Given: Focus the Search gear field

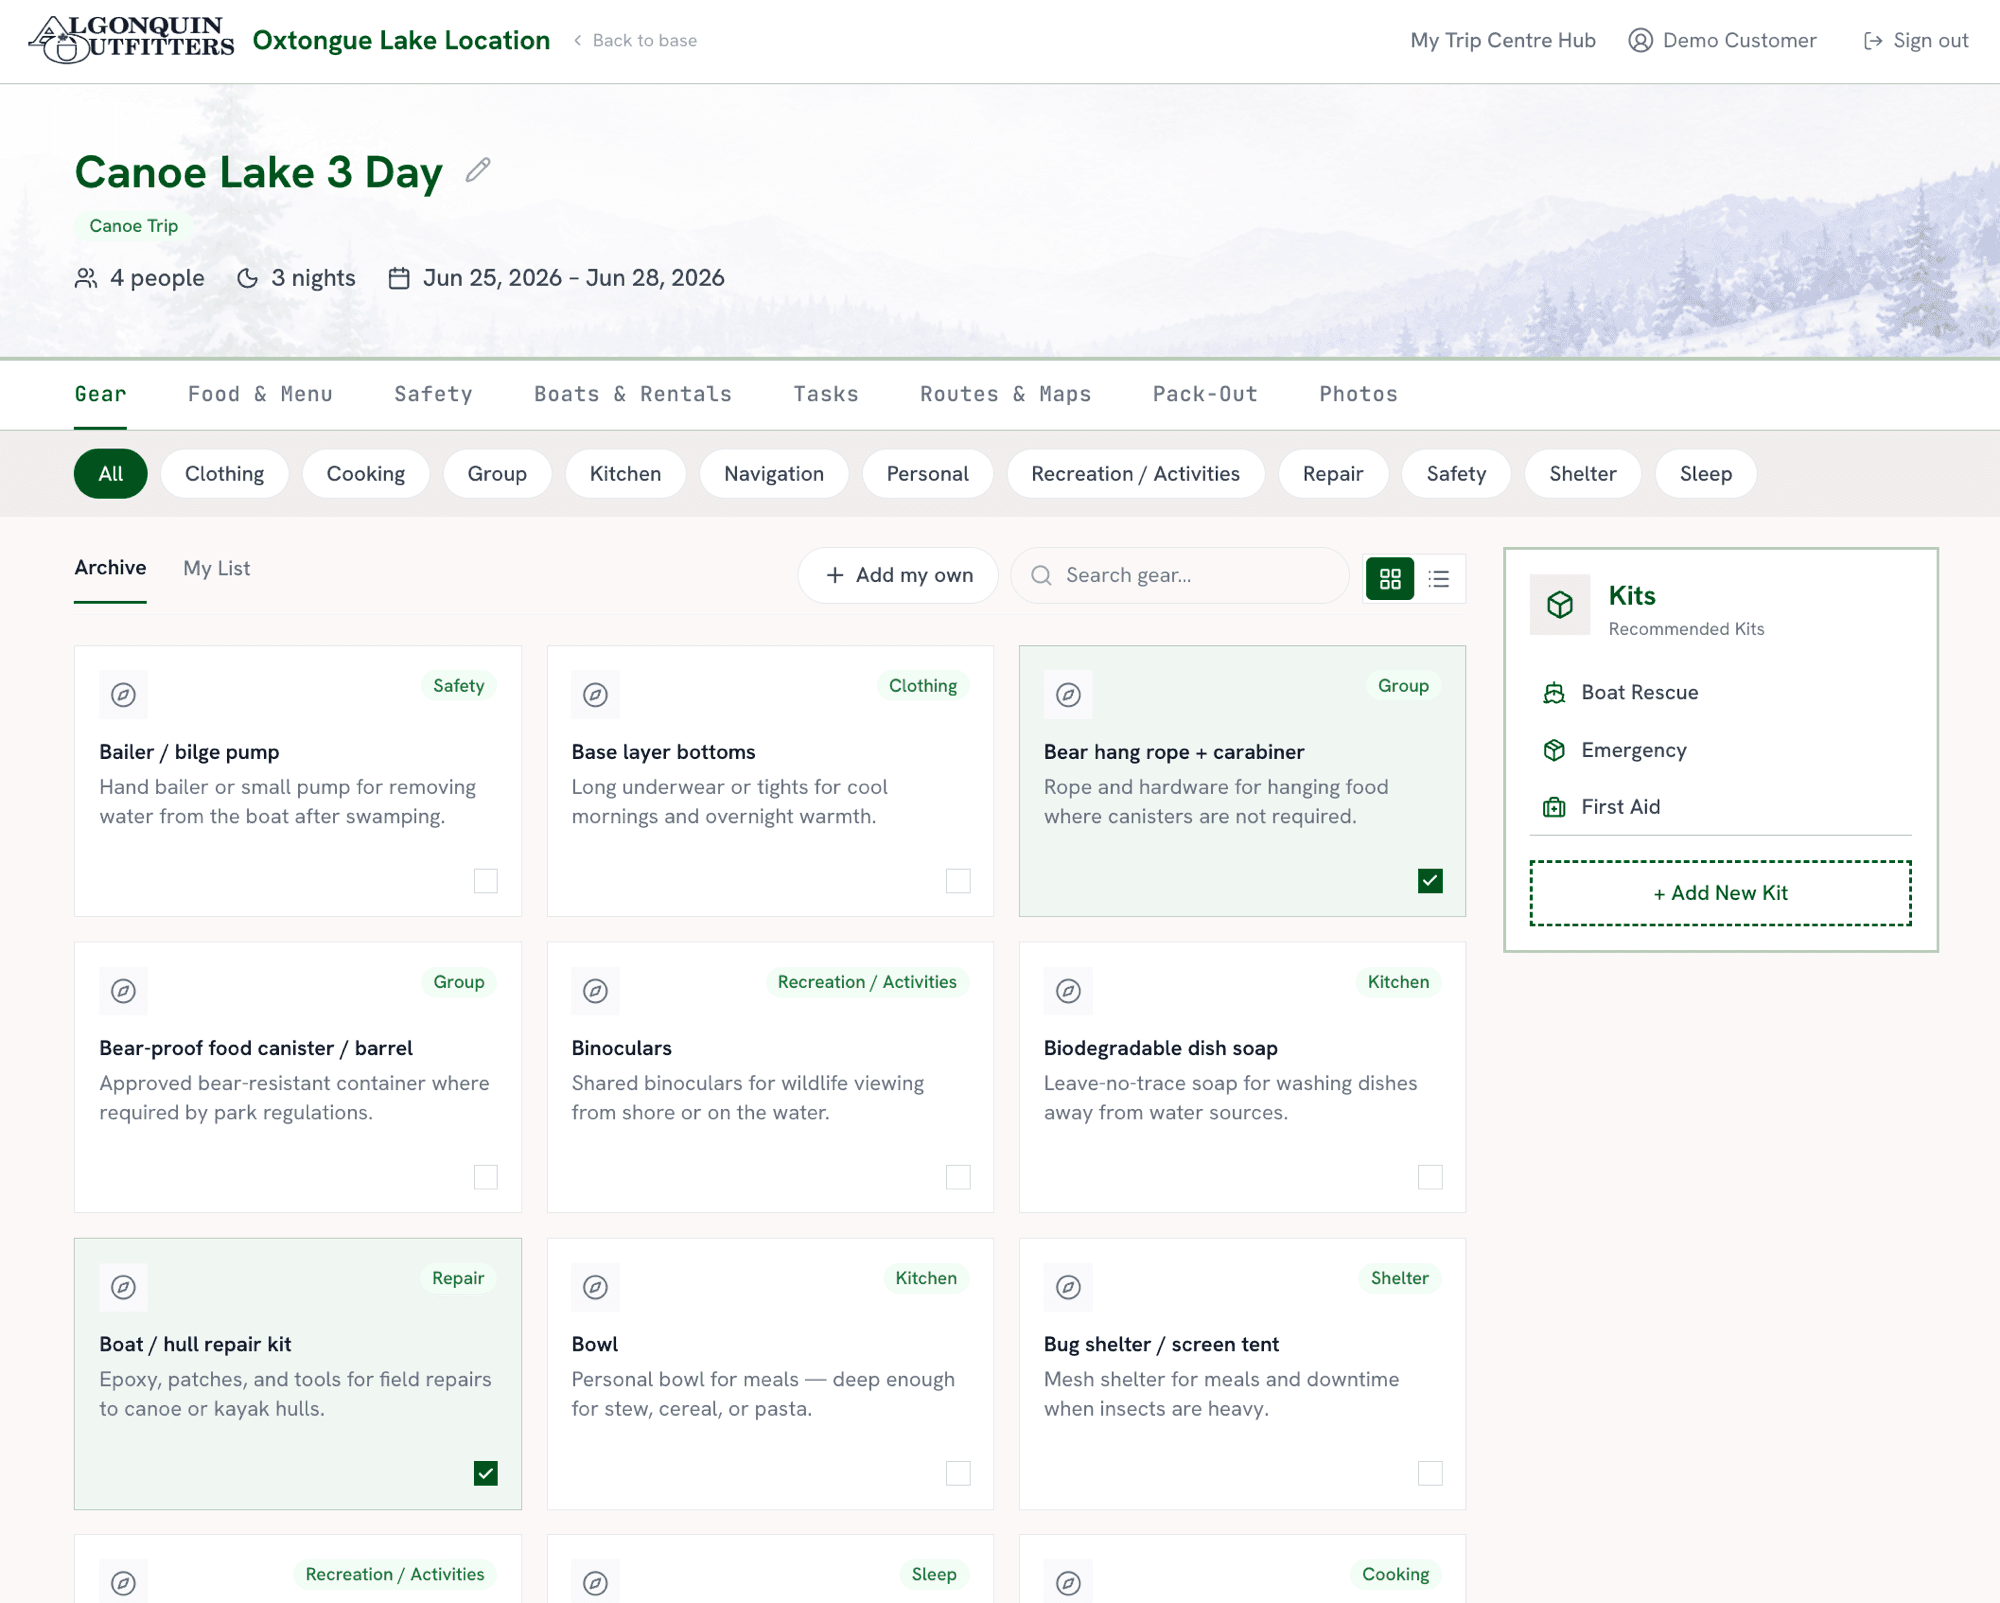Looking at the screenshot, I should click(1180, 575).
